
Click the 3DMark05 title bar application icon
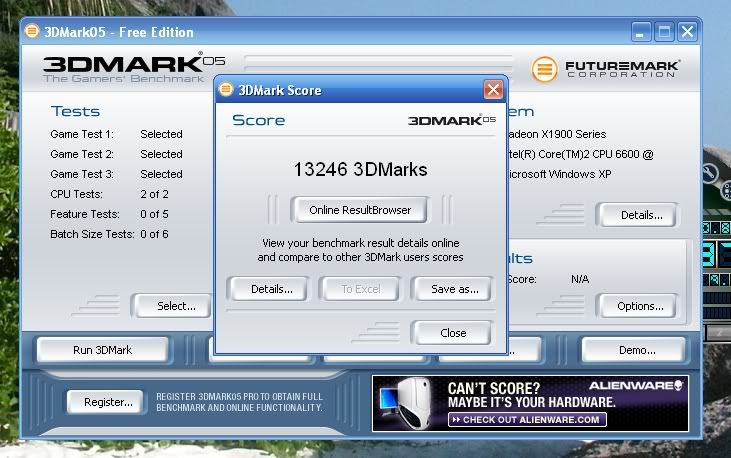[x=30, y=32]
